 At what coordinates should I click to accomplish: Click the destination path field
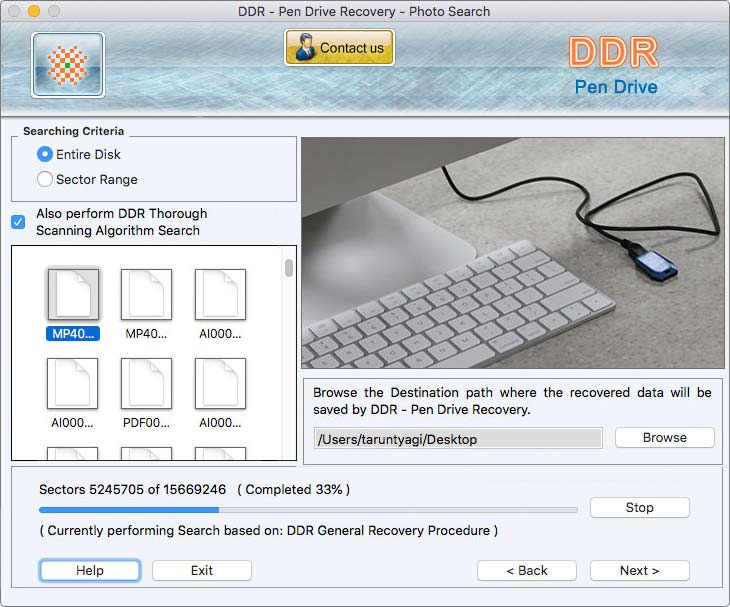tap(458, 438)
